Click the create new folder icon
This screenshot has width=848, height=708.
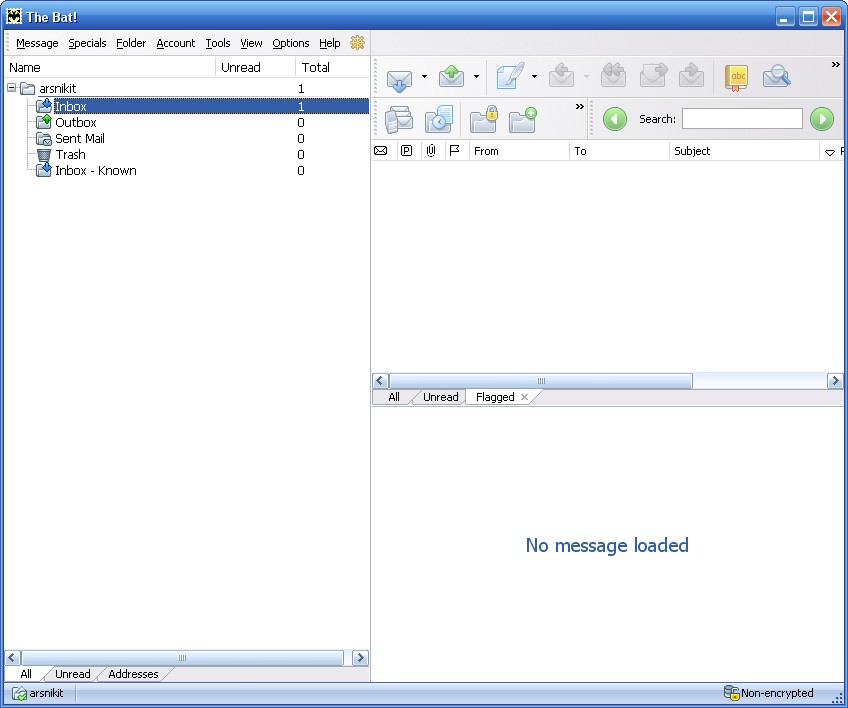pos(523,120)
